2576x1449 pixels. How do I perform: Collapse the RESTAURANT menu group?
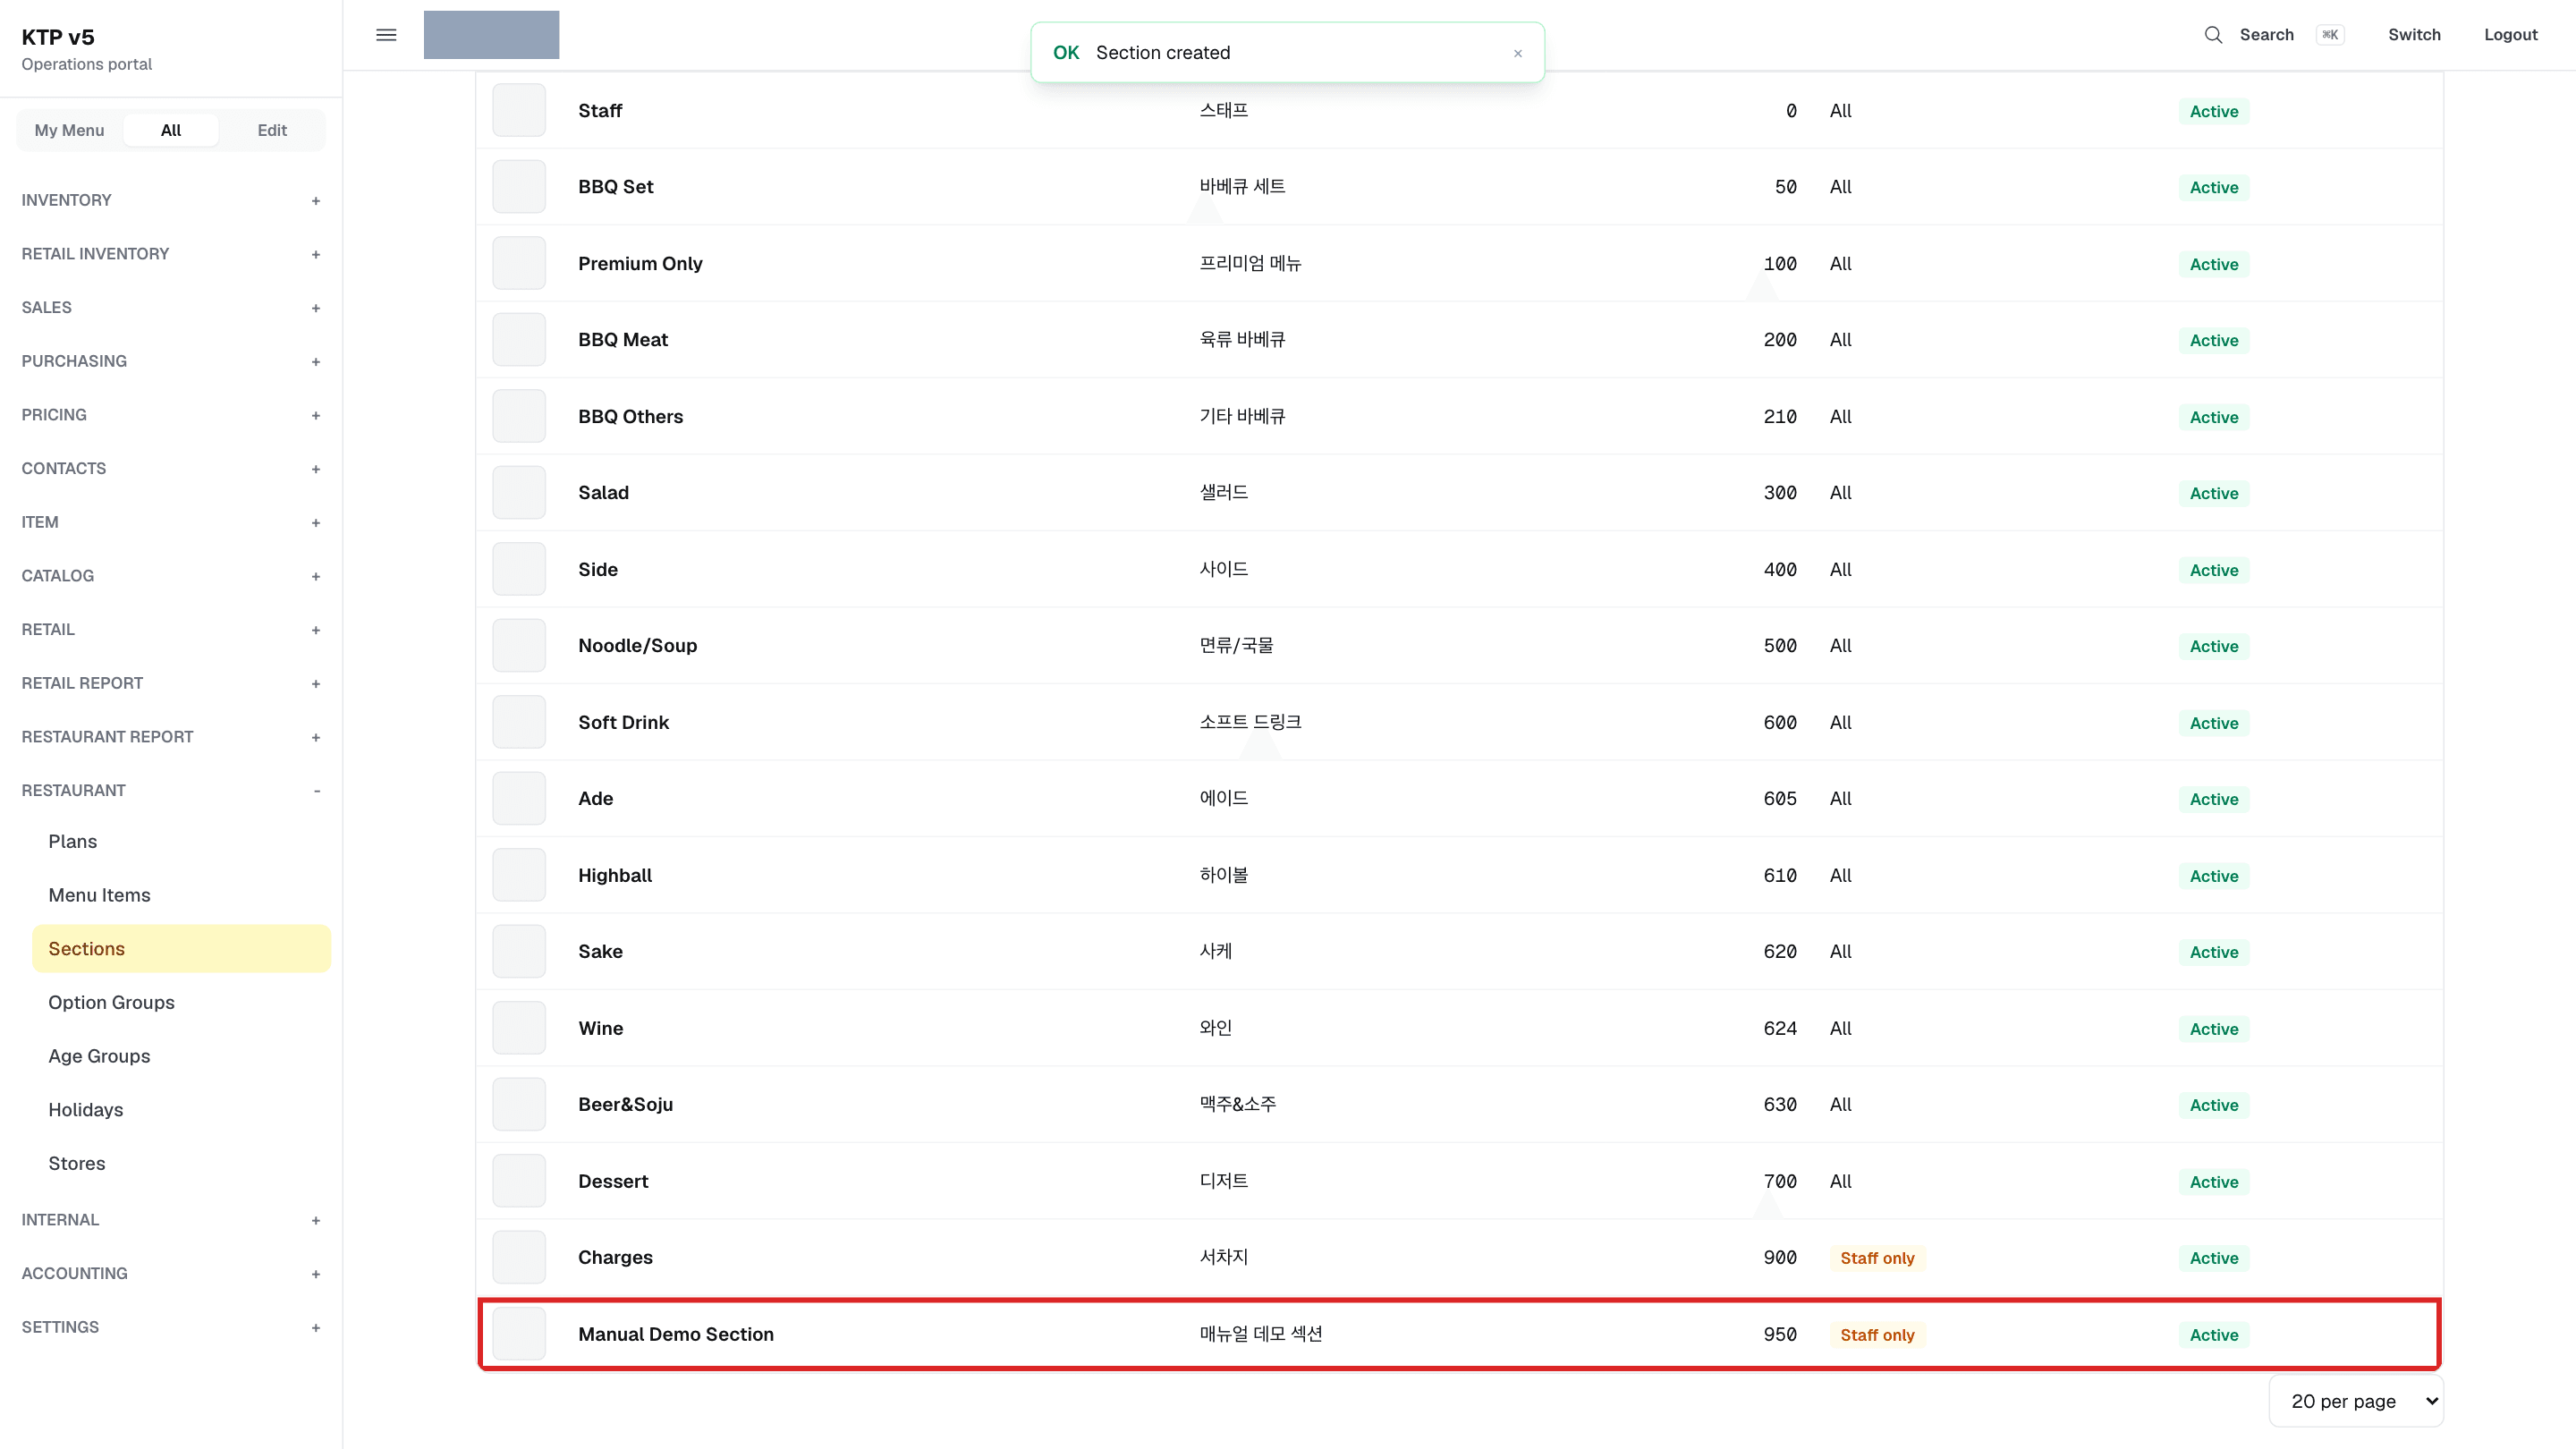[171, 790]
